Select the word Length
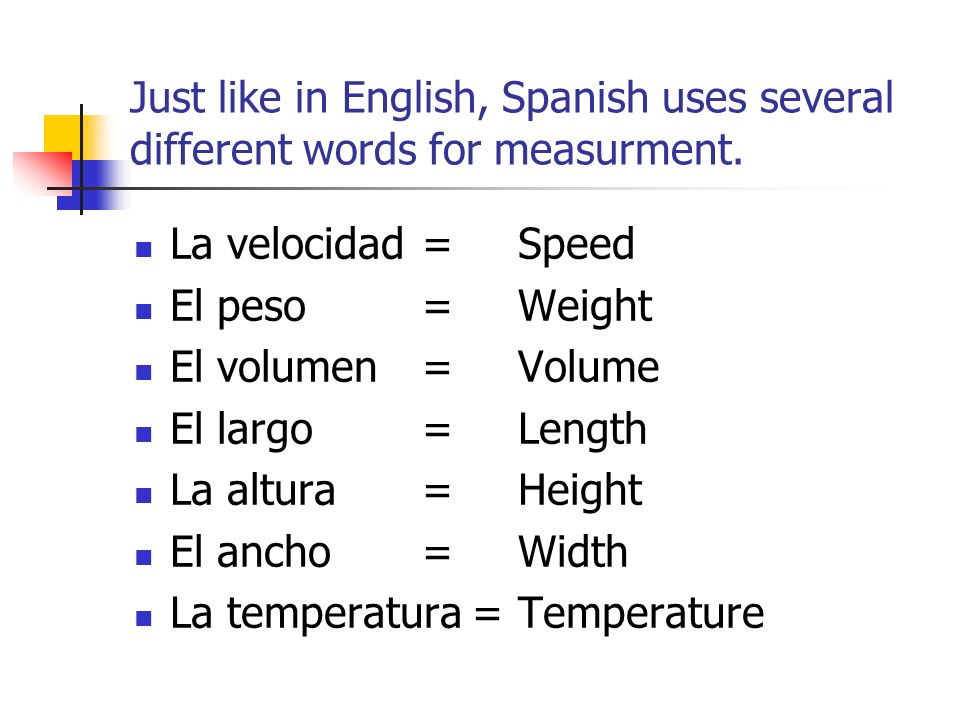Viewport: 960px width, 720px height. (x=582, y=431)
